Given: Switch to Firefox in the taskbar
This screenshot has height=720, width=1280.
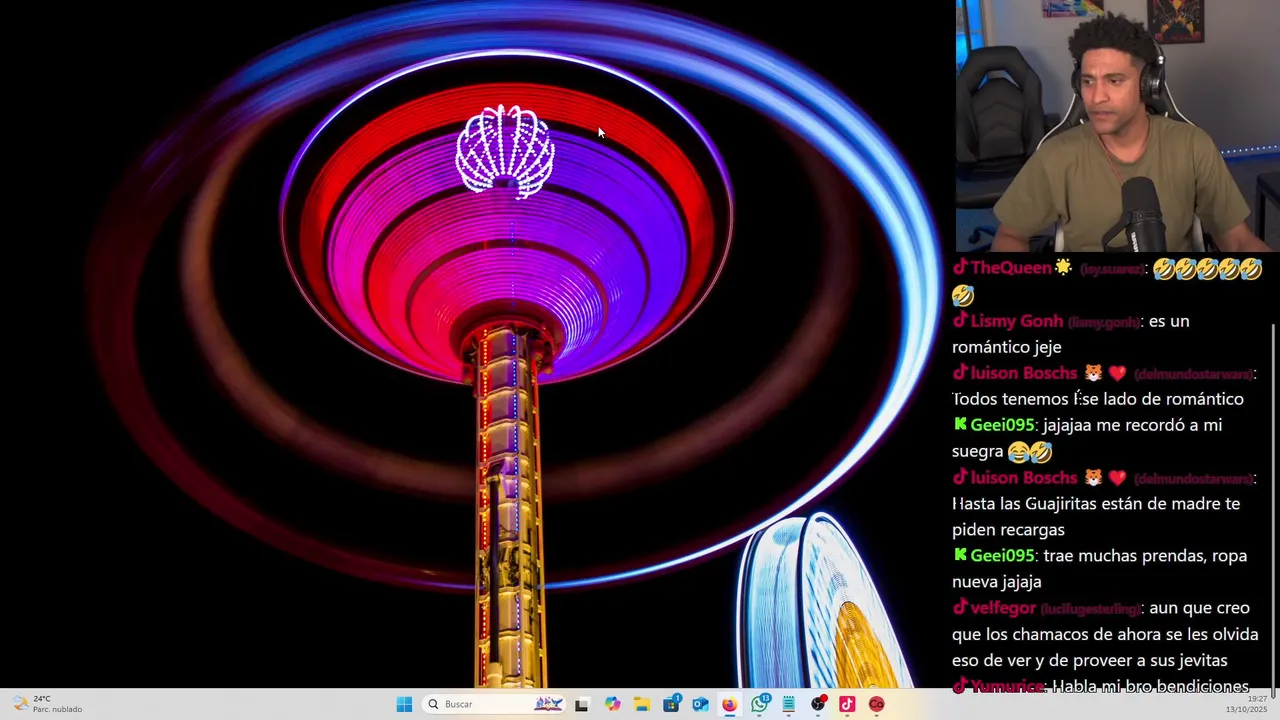Looking at the screenshot, I should click(x=729, y=704).
